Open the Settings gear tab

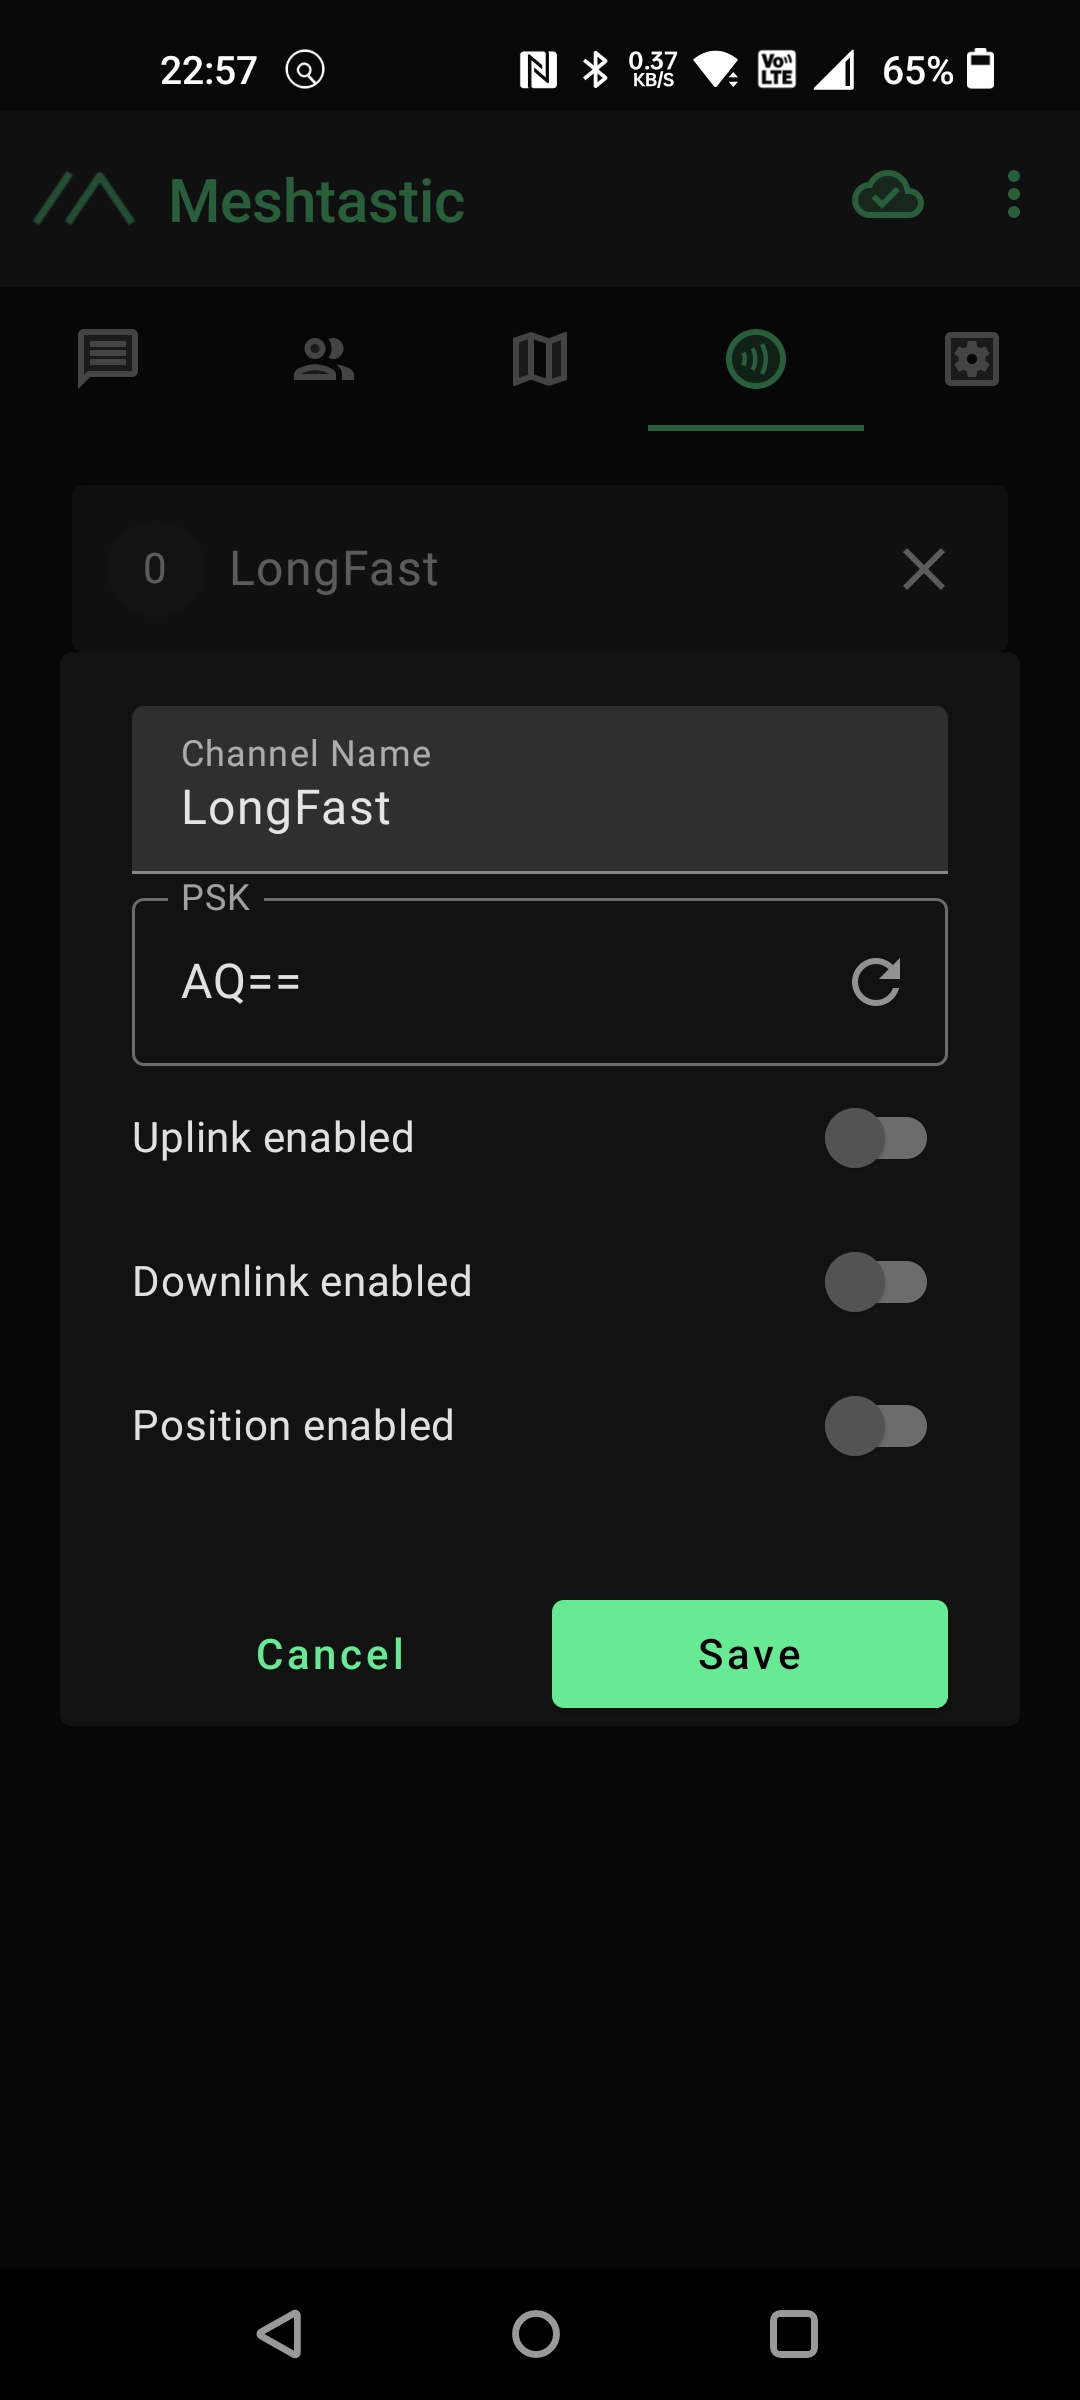972,360
